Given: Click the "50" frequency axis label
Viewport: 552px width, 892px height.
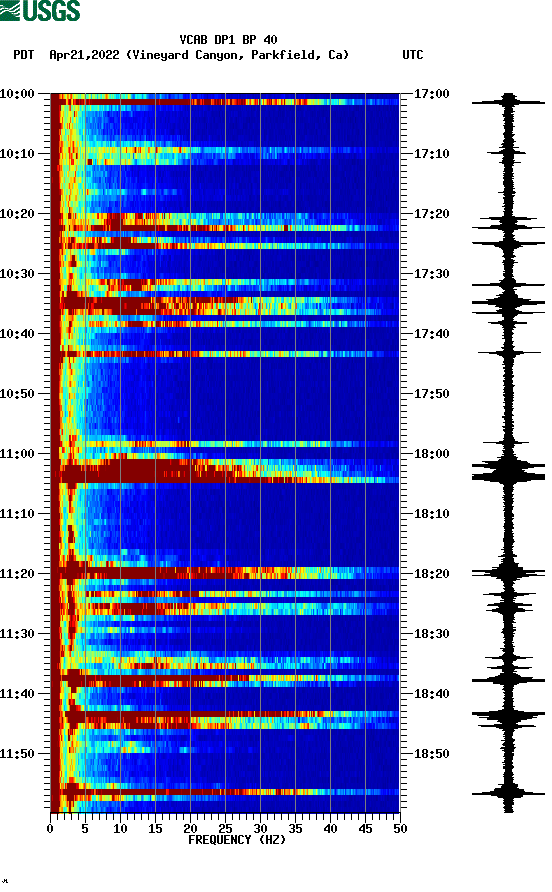Looking at the screenshot, I should tap(400, 829).
